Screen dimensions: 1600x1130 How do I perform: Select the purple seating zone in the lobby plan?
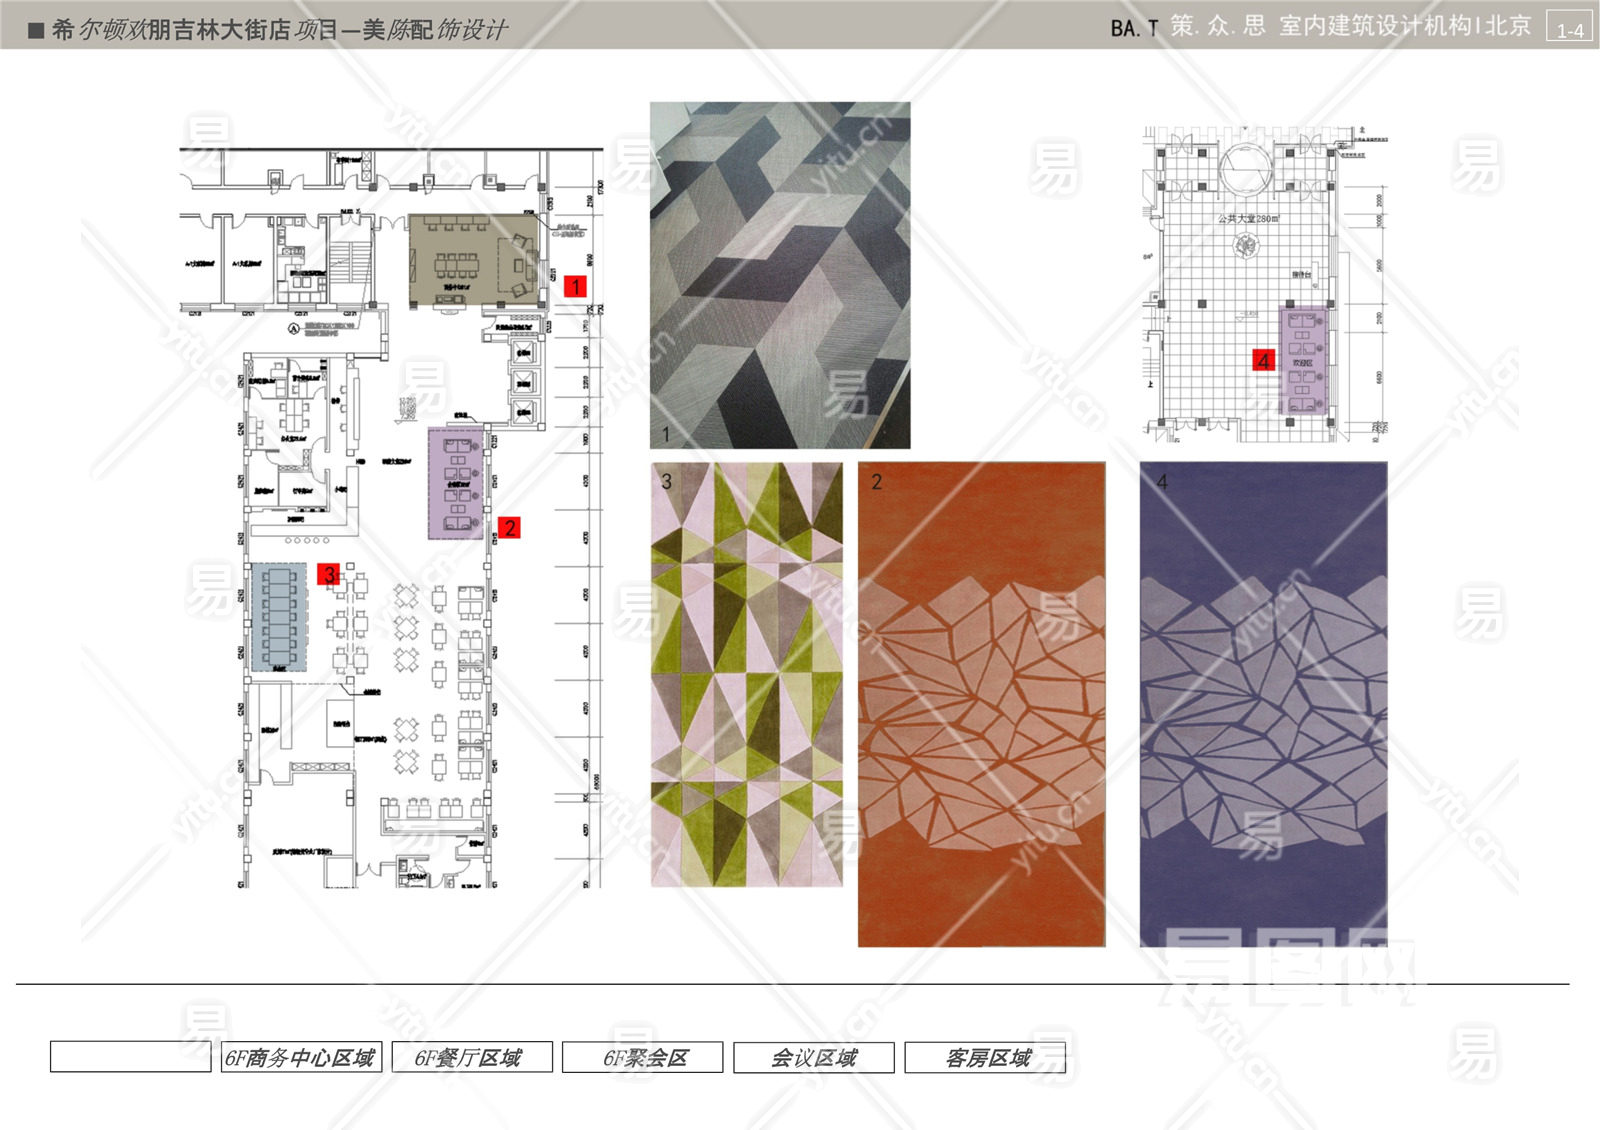click(x=1303, y=361)
